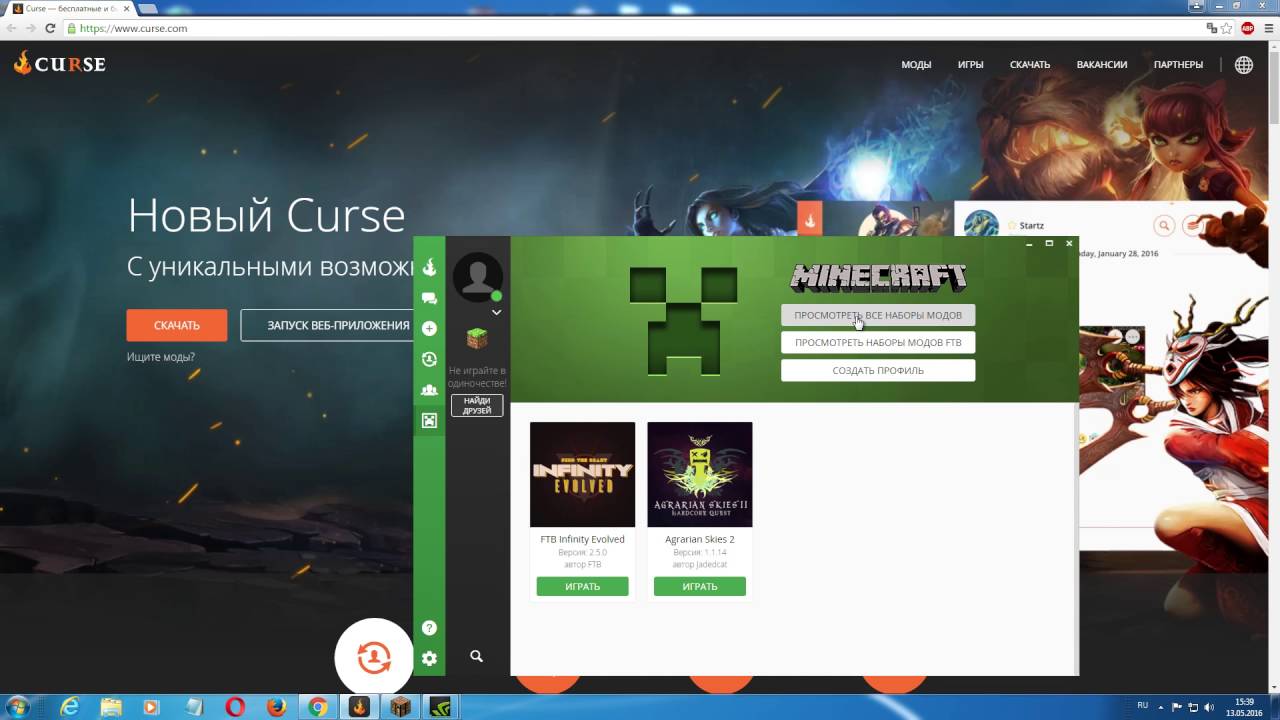Click the Curse logo on the website

tap(60, 64)
